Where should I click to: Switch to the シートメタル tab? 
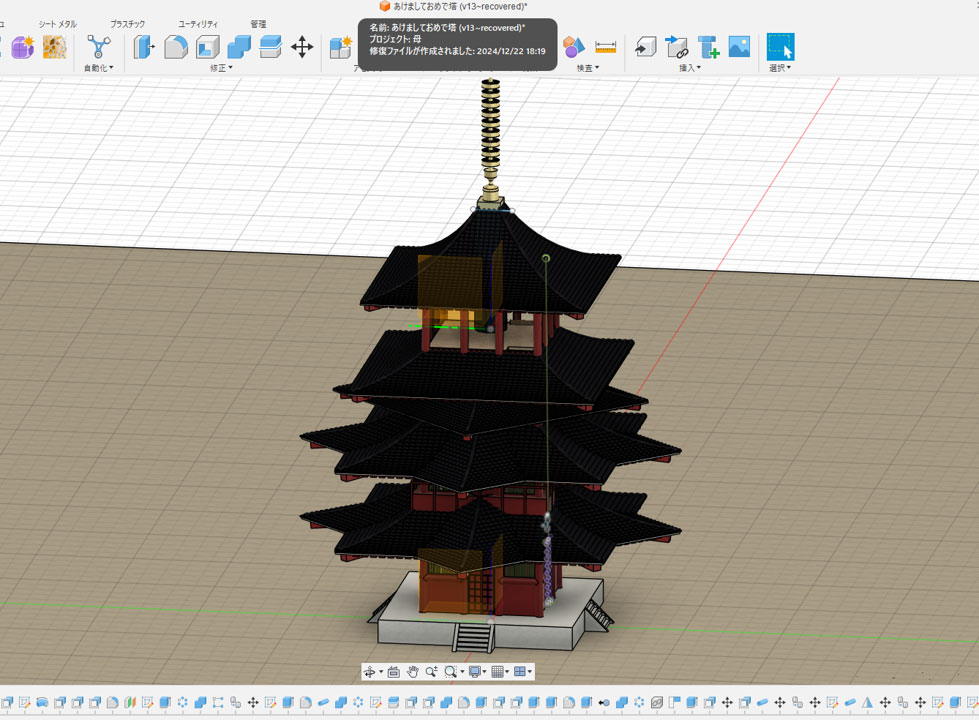coord(57,24)
